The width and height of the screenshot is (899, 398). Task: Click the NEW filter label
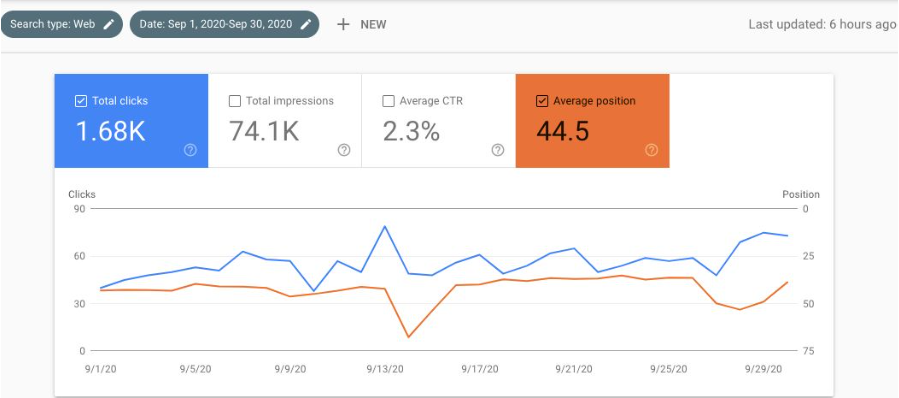[373, 25]
